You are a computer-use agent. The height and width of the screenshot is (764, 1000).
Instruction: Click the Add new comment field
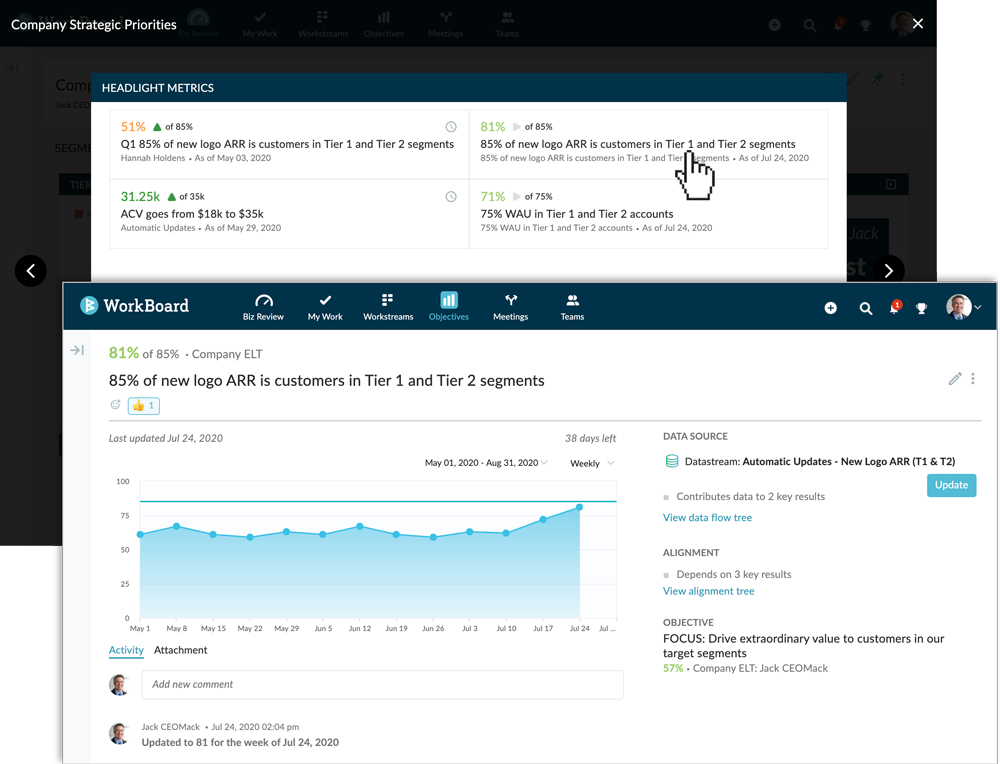pos(382,684)
